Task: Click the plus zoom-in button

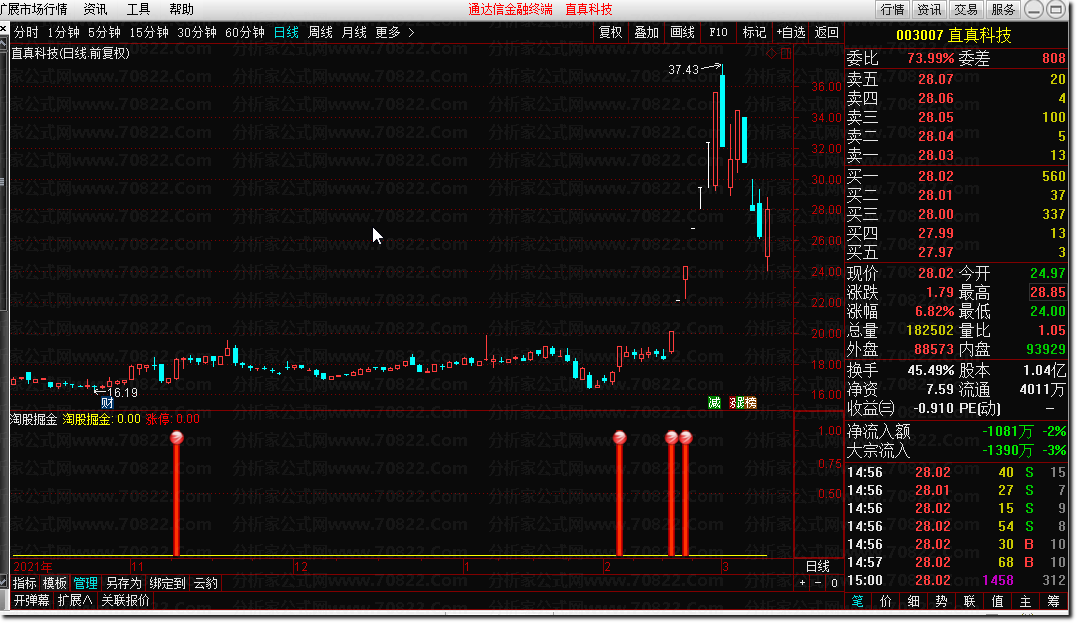Action: pyautogui.click(x=802, y=583)
